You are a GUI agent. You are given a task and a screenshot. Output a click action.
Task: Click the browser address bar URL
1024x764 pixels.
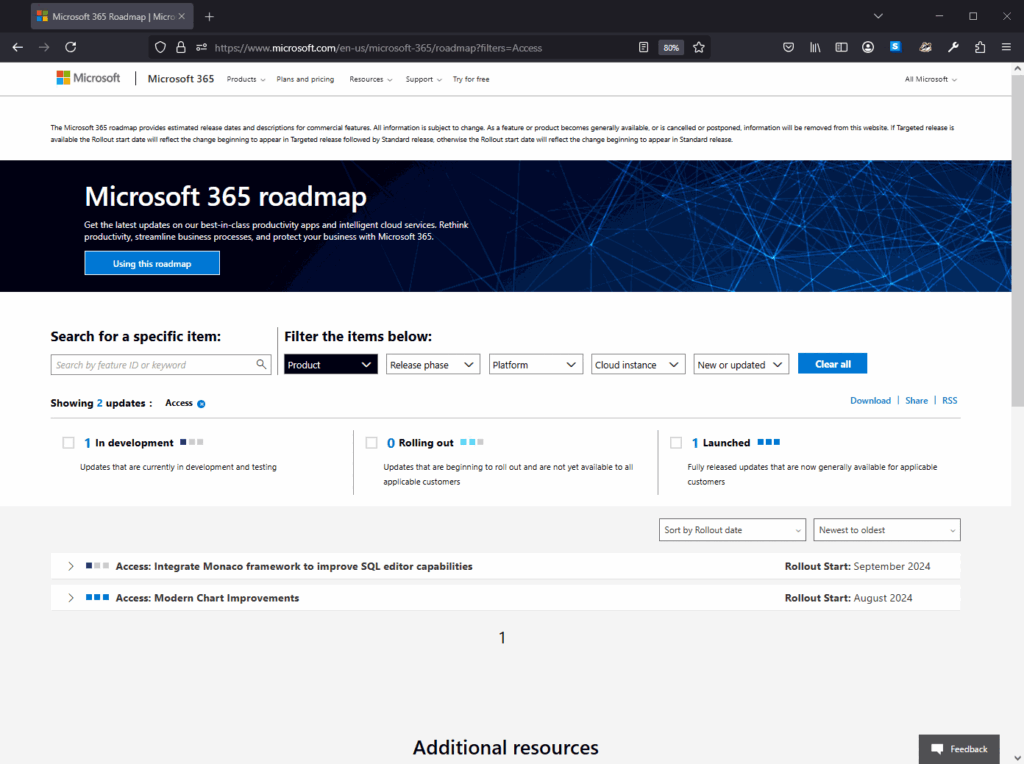tap(378, 48)
